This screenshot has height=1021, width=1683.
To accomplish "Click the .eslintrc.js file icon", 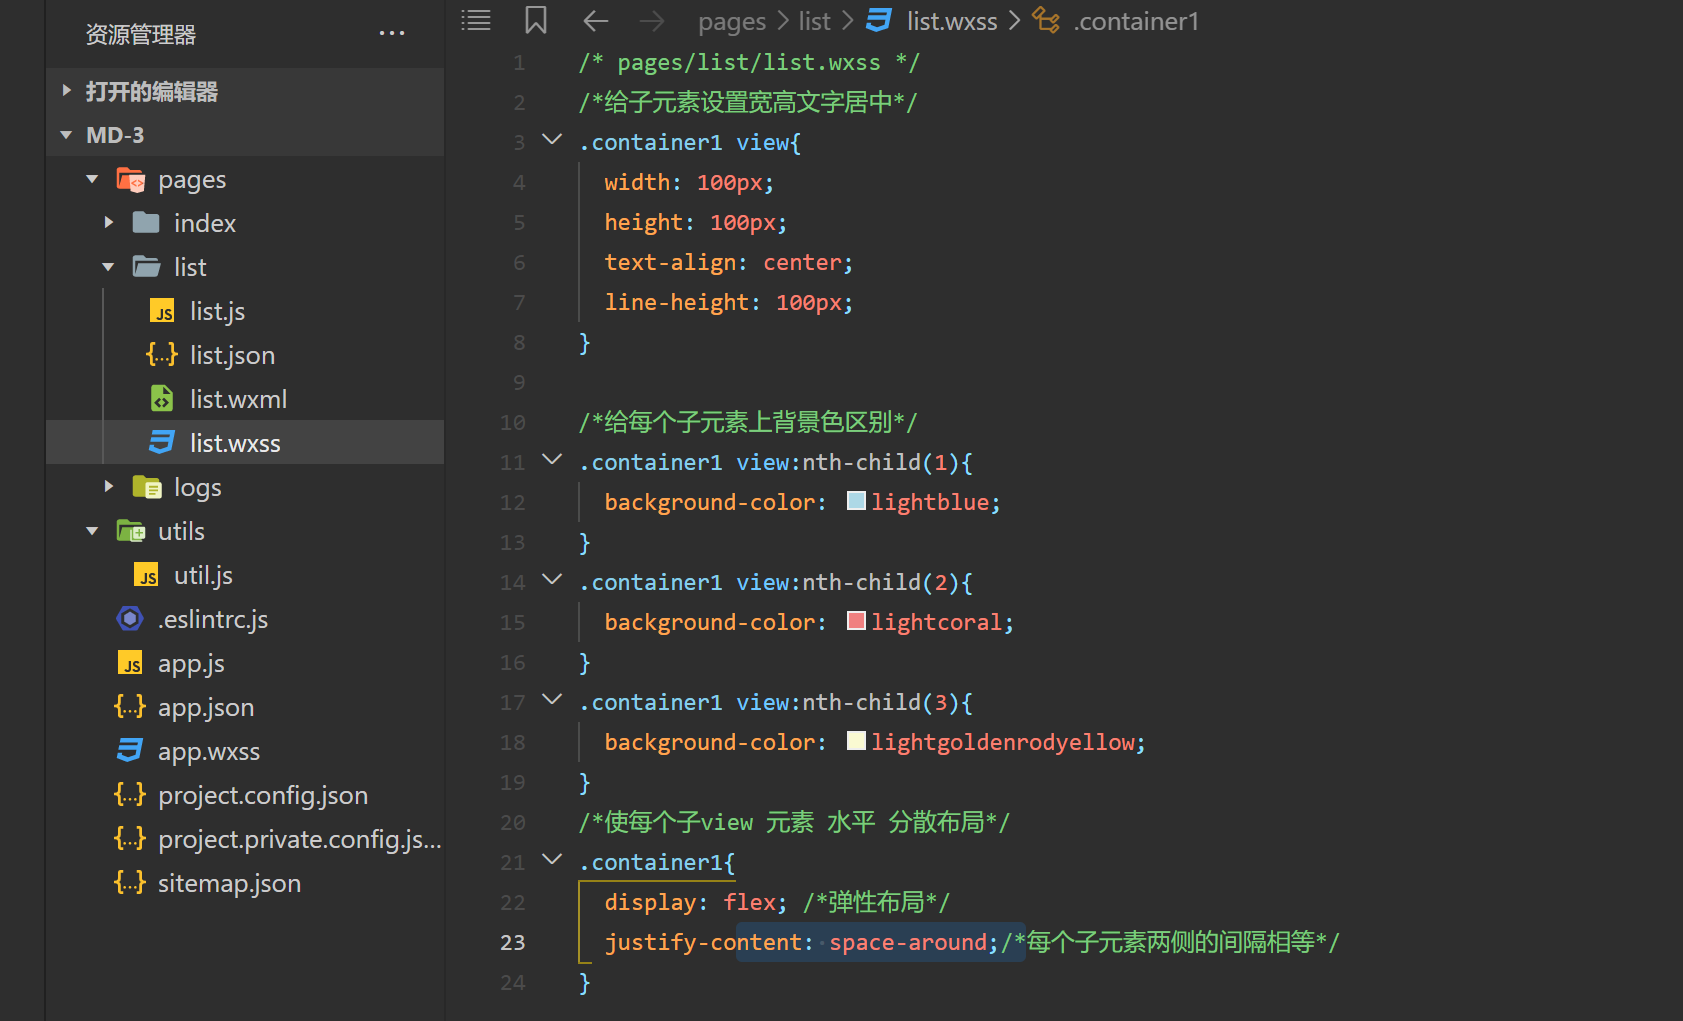I will click(130, 619).
